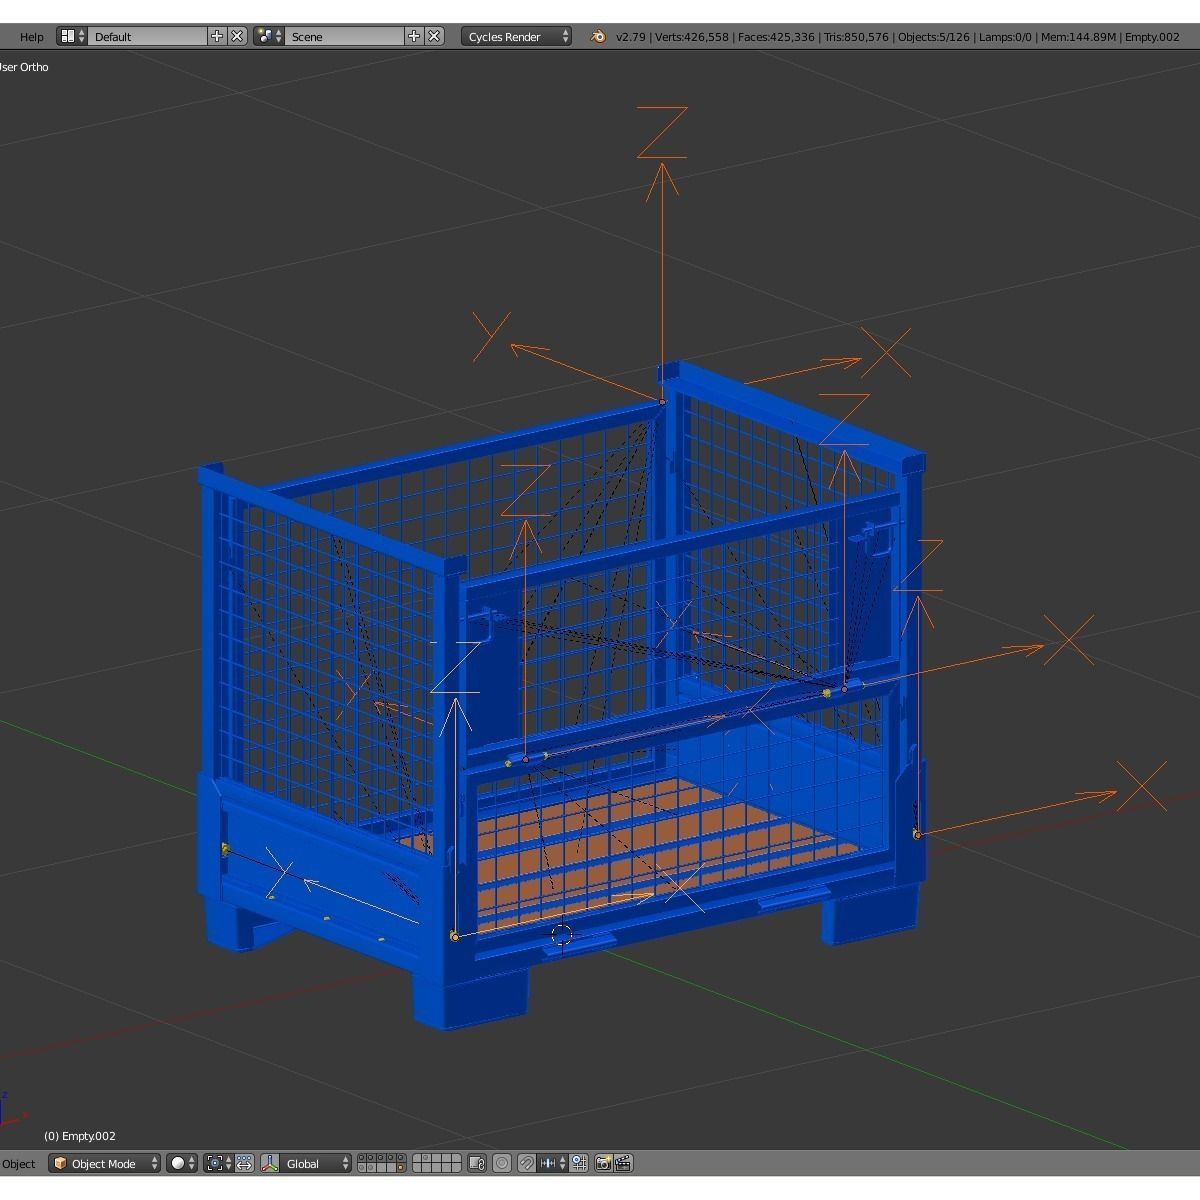Viewport: 1200px width, 1200px height.
Task: Click OpenGL render active viewport camera icon
Action: tap(603, 1163)
